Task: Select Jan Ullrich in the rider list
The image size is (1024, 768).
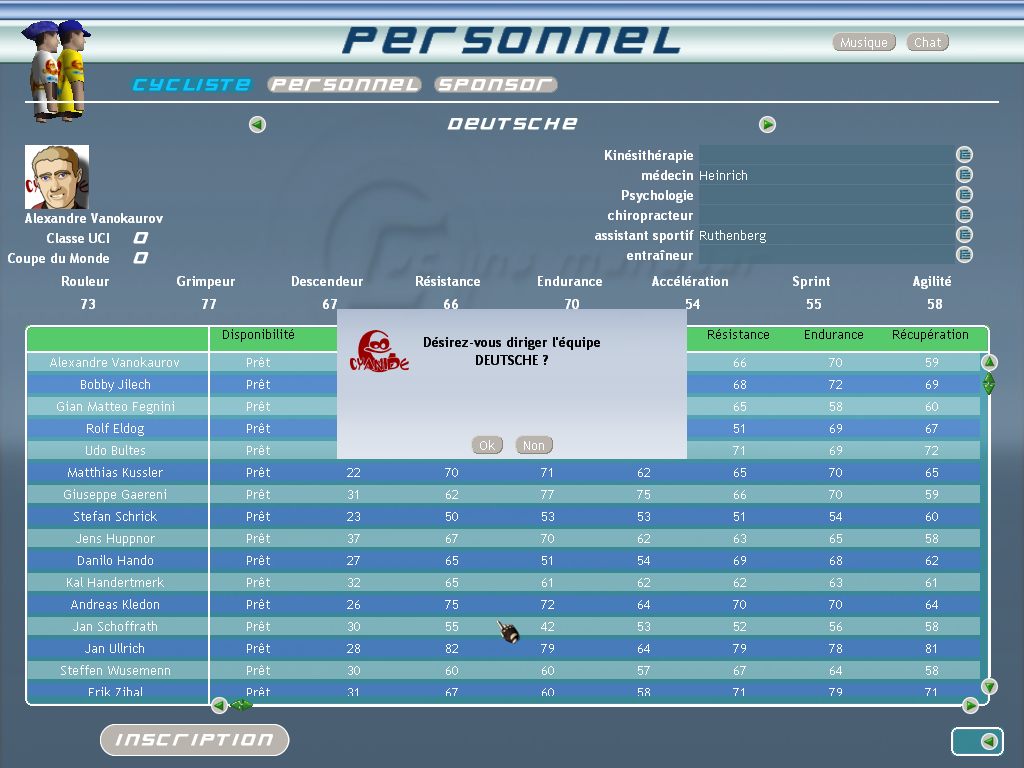Action: [x=116, y=648]
